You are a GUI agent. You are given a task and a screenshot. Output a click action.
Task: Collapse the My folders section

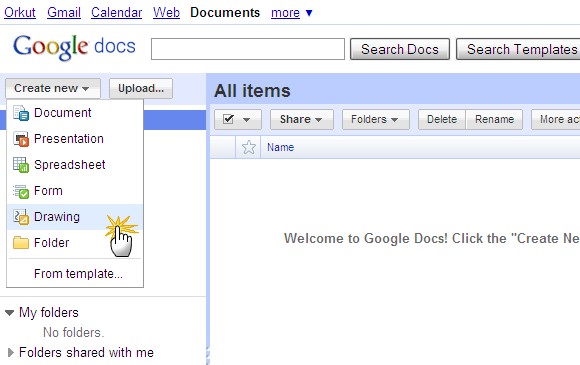[10, 313]
